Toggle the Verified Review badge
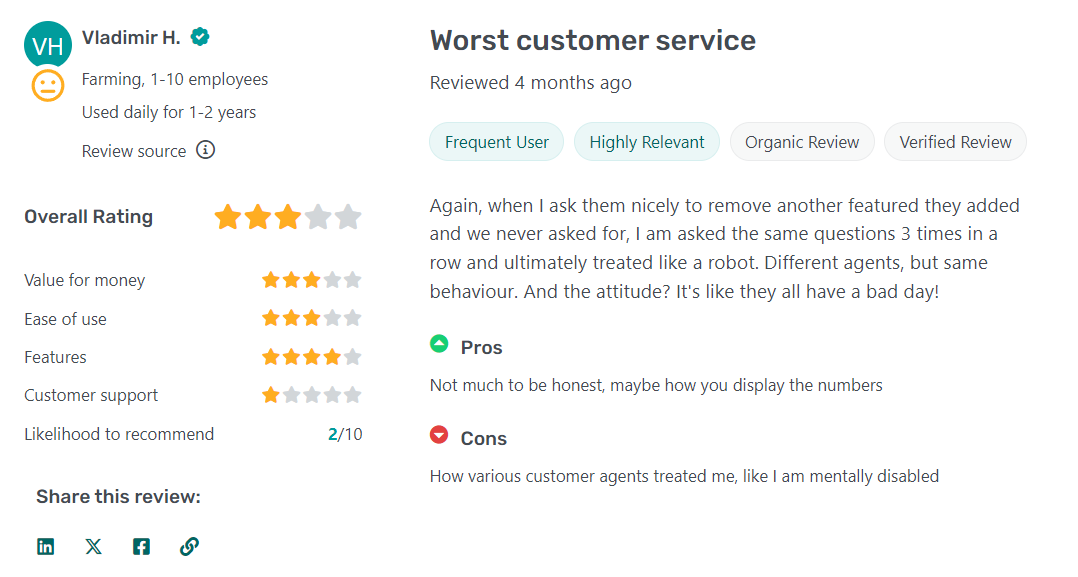This screenshot has height=577, width=1078. tap(955, 141)
